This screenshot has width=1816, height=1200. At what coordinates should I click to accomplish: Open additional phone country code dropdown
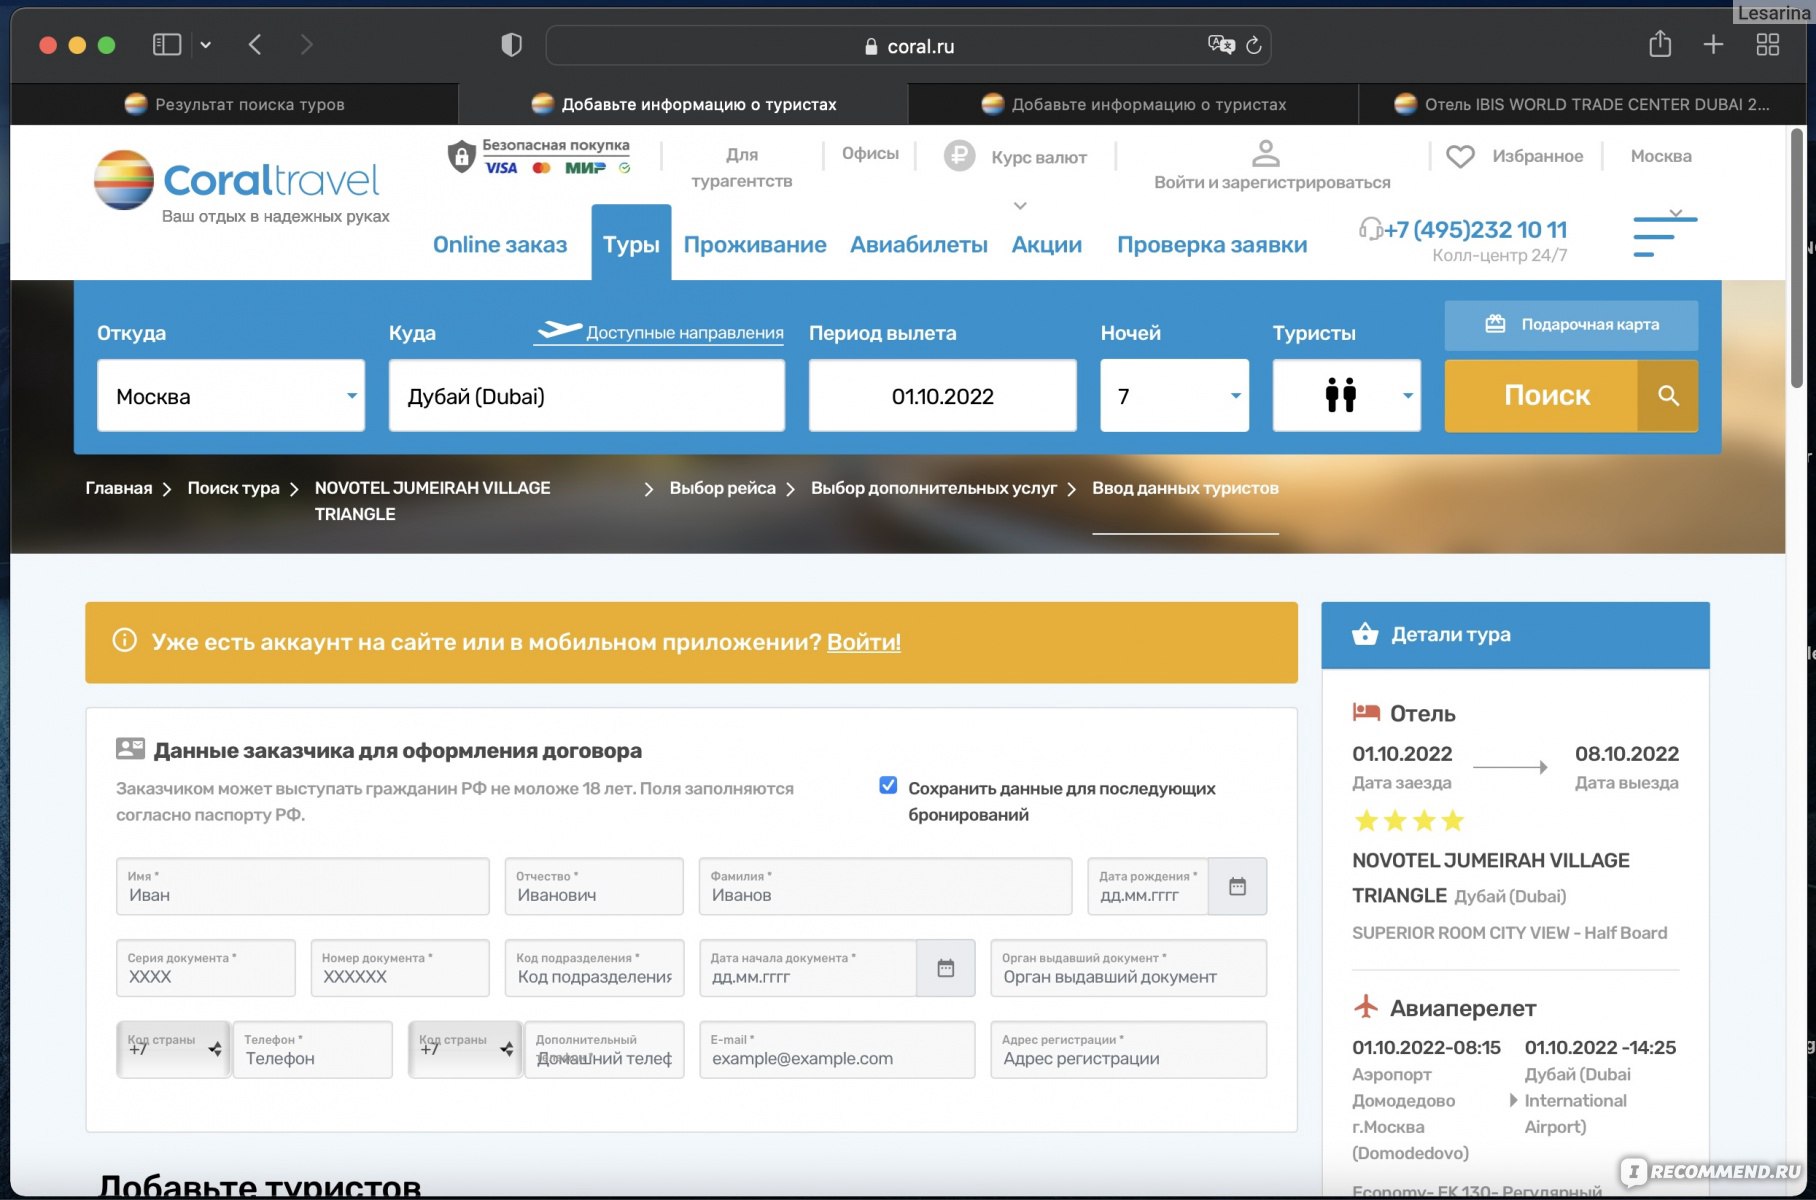pos(466,1049)
